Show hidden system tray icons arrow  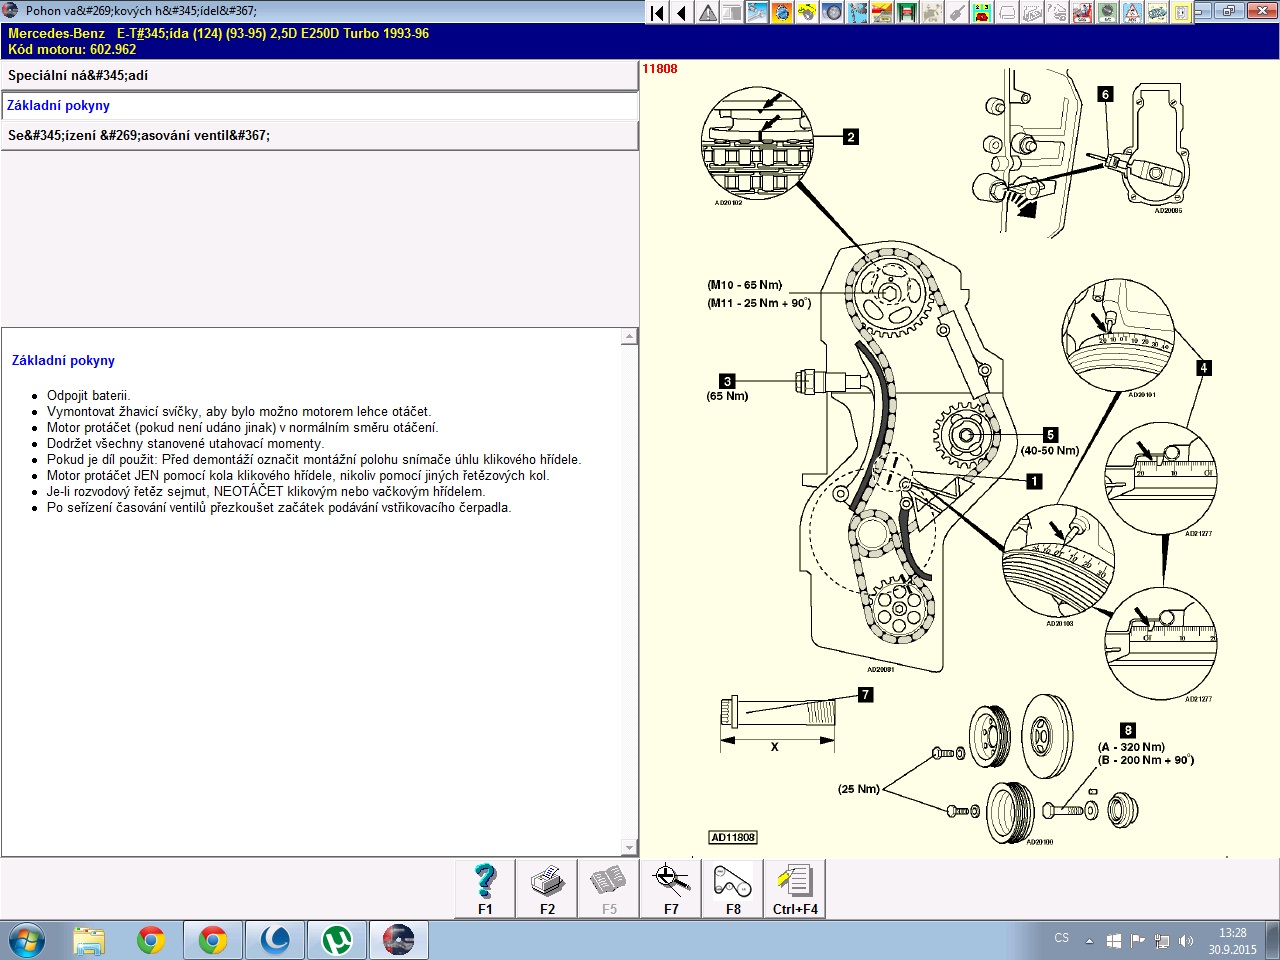tap(1089, 941)
